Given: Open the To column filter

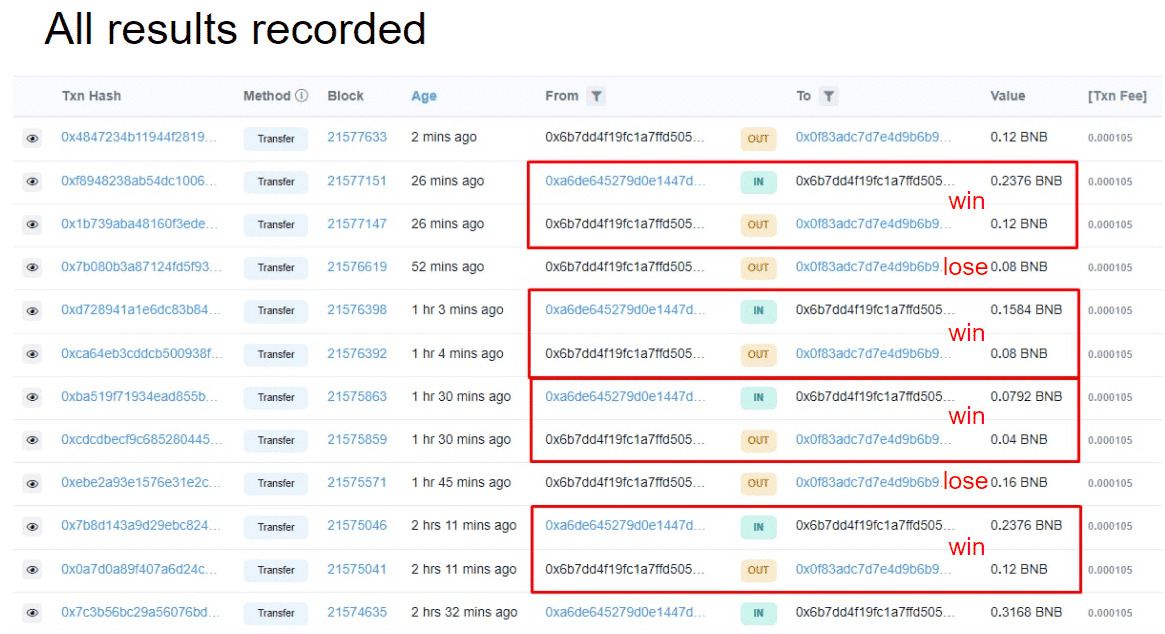Looking at the screenshot, I should pyautogui.click(x=828, y=96).
